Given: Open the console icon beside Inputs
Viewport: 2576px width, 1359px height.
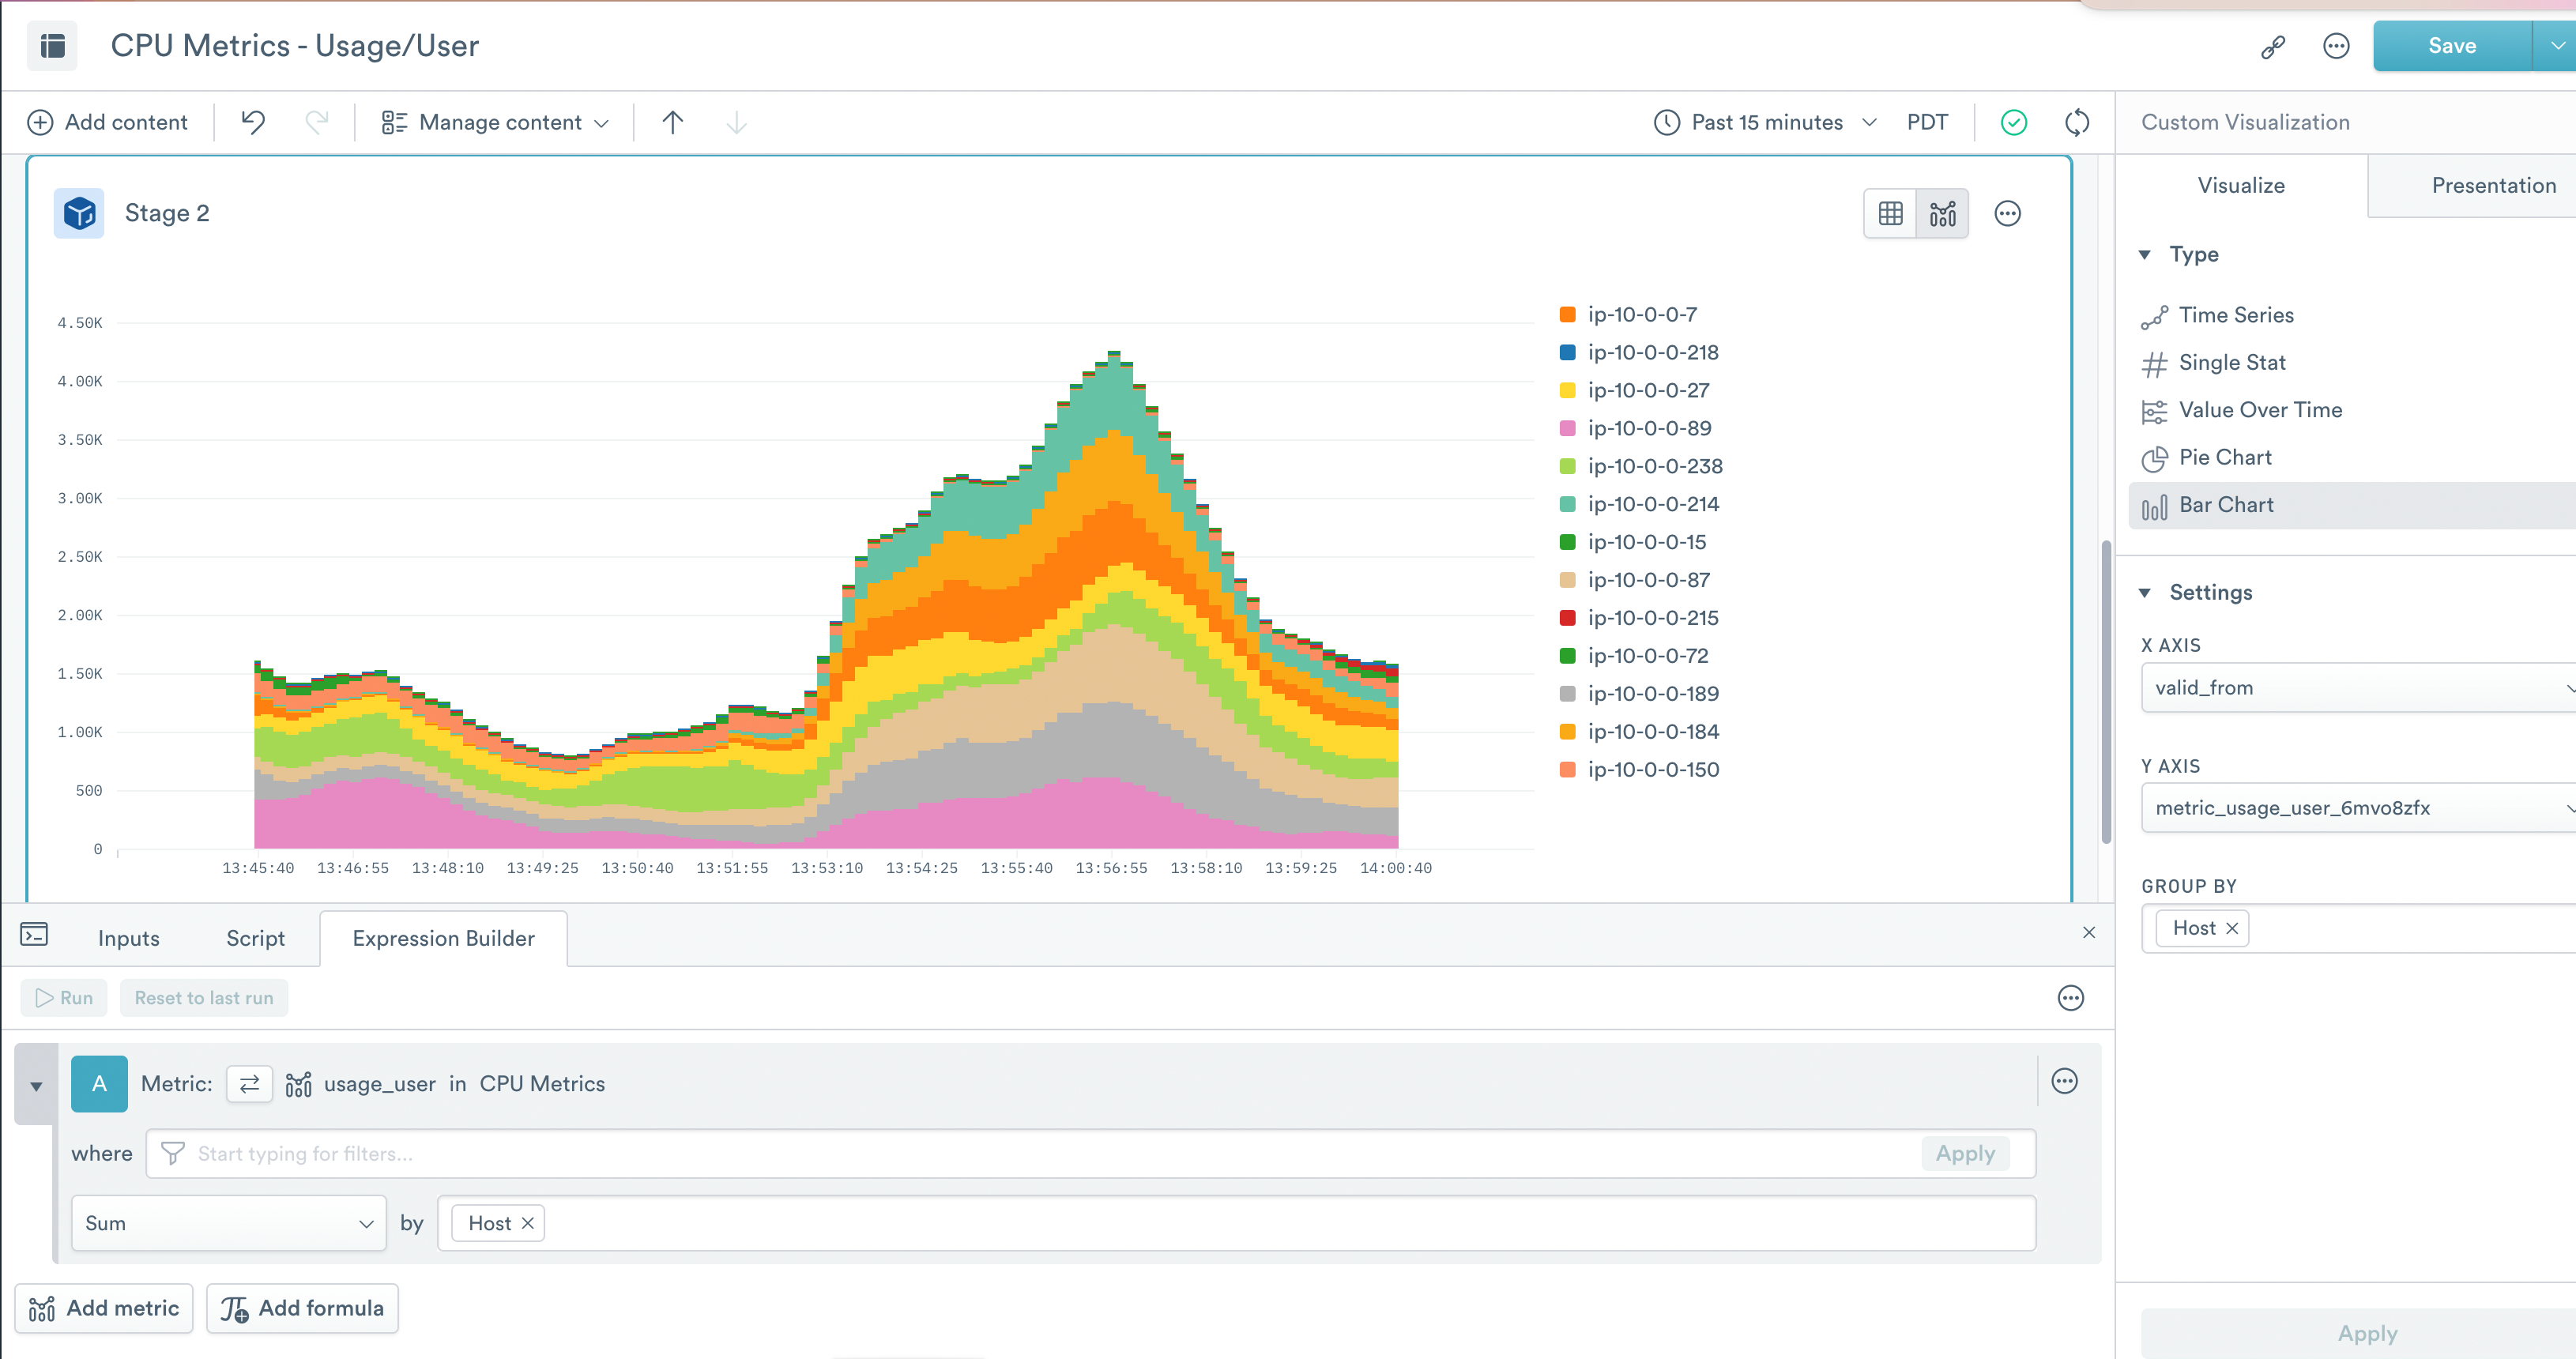Looking at the screenshot, I should (34, 934).
